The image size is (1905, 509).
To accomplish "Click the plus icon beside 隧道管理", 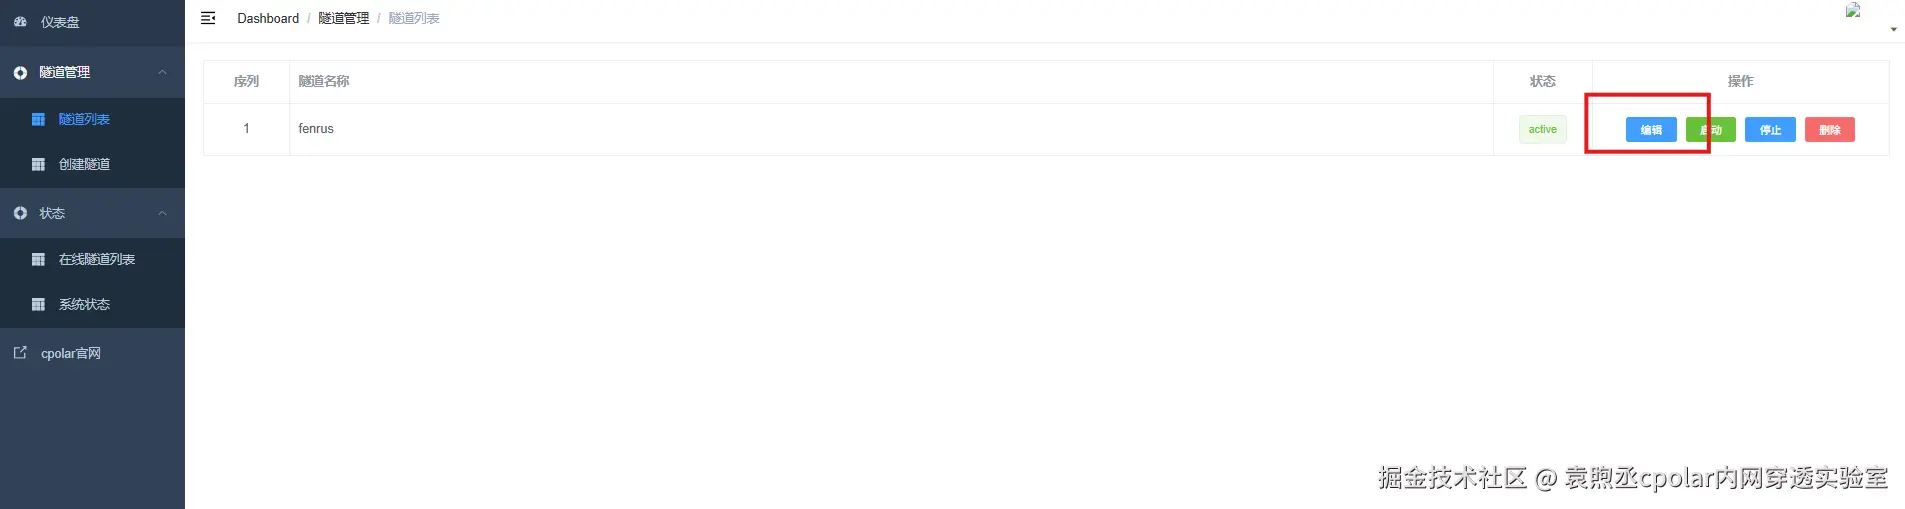I will [20, 73].
